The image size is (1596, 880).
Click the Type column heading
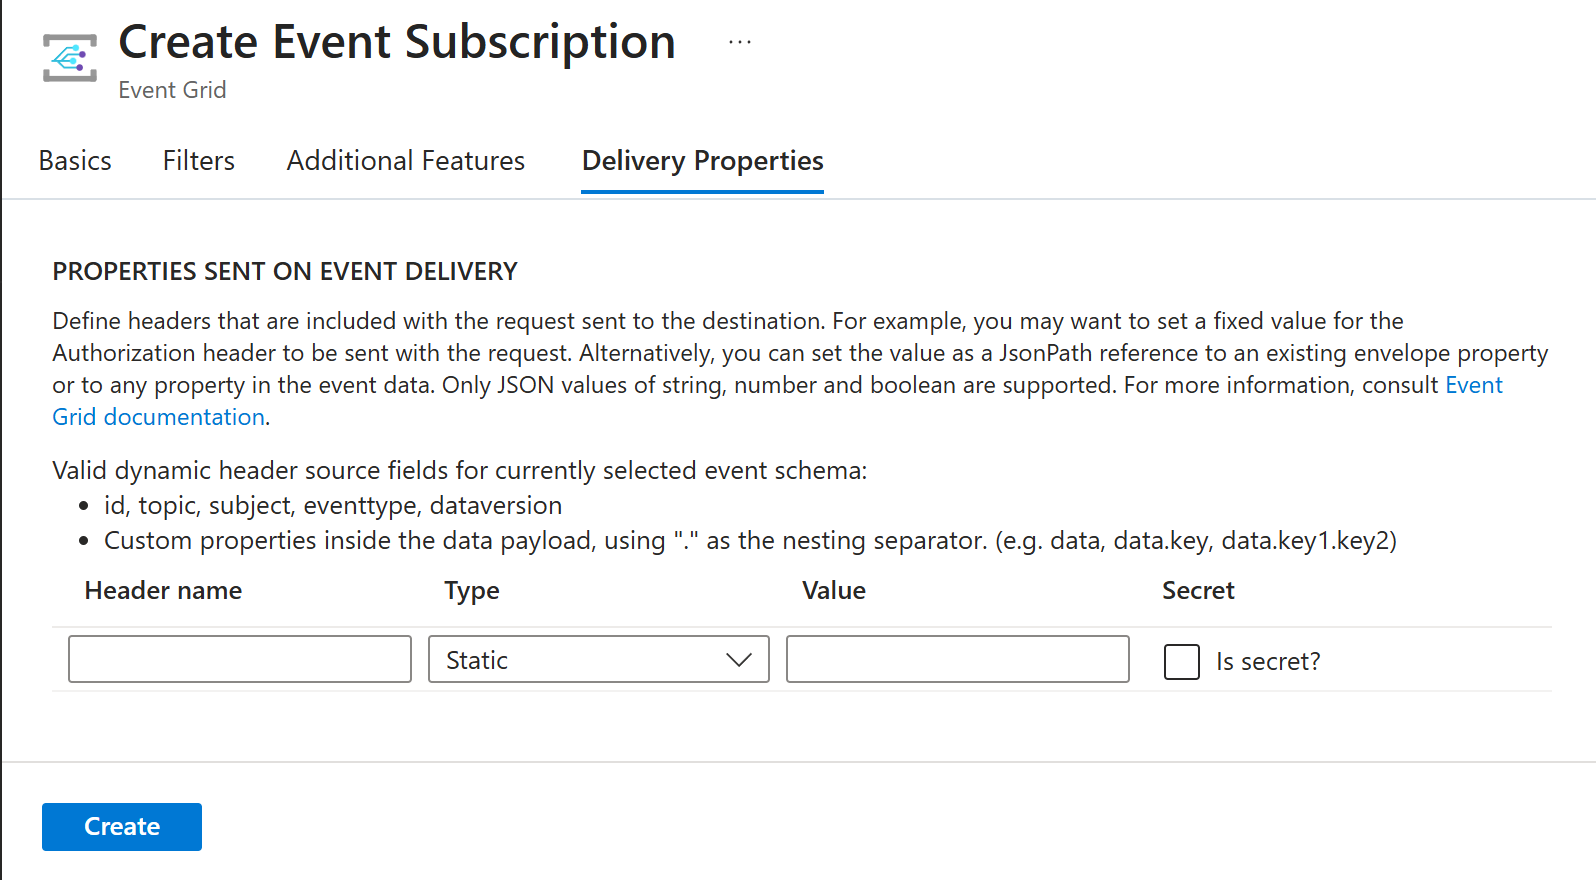click(472, 591)
